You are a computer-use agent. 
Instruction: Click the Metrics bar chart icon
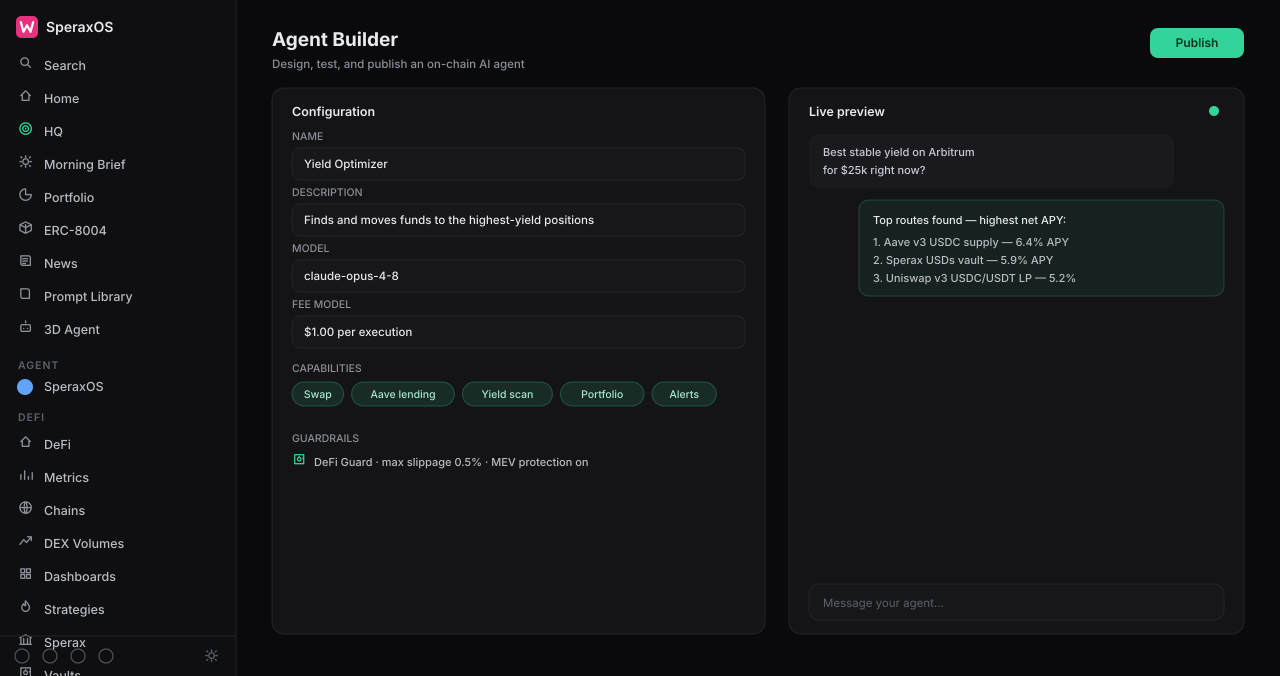click(25, 476)
